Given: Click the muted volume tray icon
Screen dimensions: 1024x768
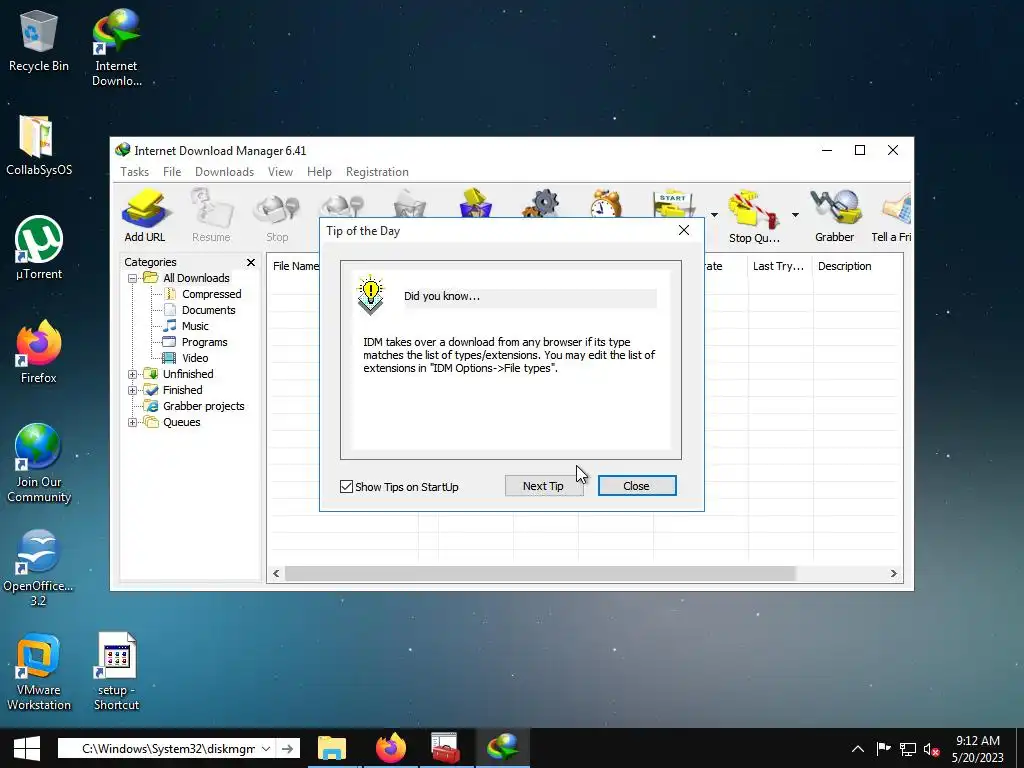Looking at the screenshot, I should 932,749.
